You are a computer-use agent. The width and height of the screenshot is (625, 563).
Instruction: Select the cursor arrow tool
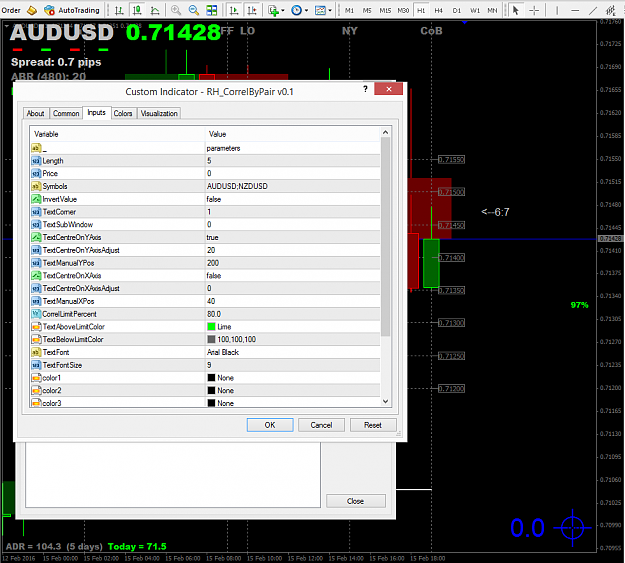(516, 10)
